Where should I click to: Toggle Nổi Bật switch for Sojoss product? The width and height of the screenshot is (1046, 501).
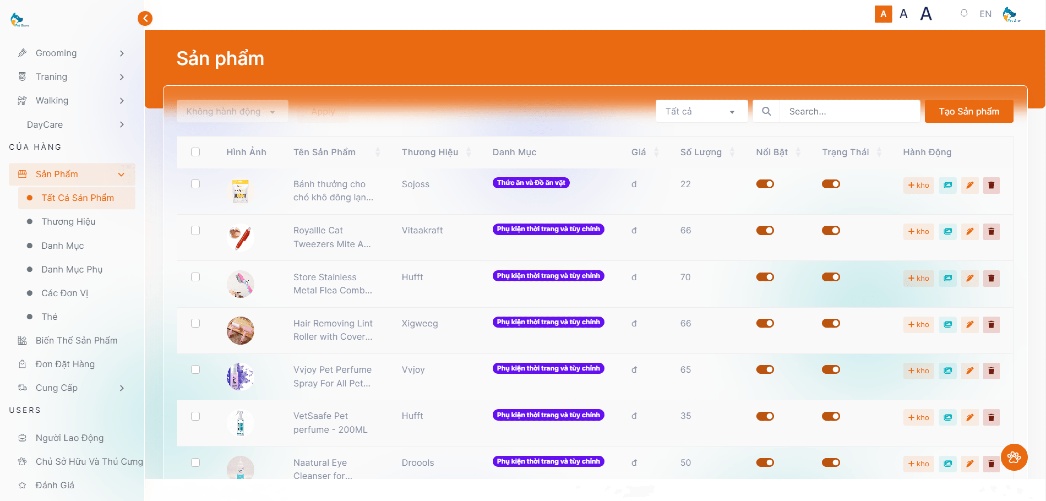point(765,184)
